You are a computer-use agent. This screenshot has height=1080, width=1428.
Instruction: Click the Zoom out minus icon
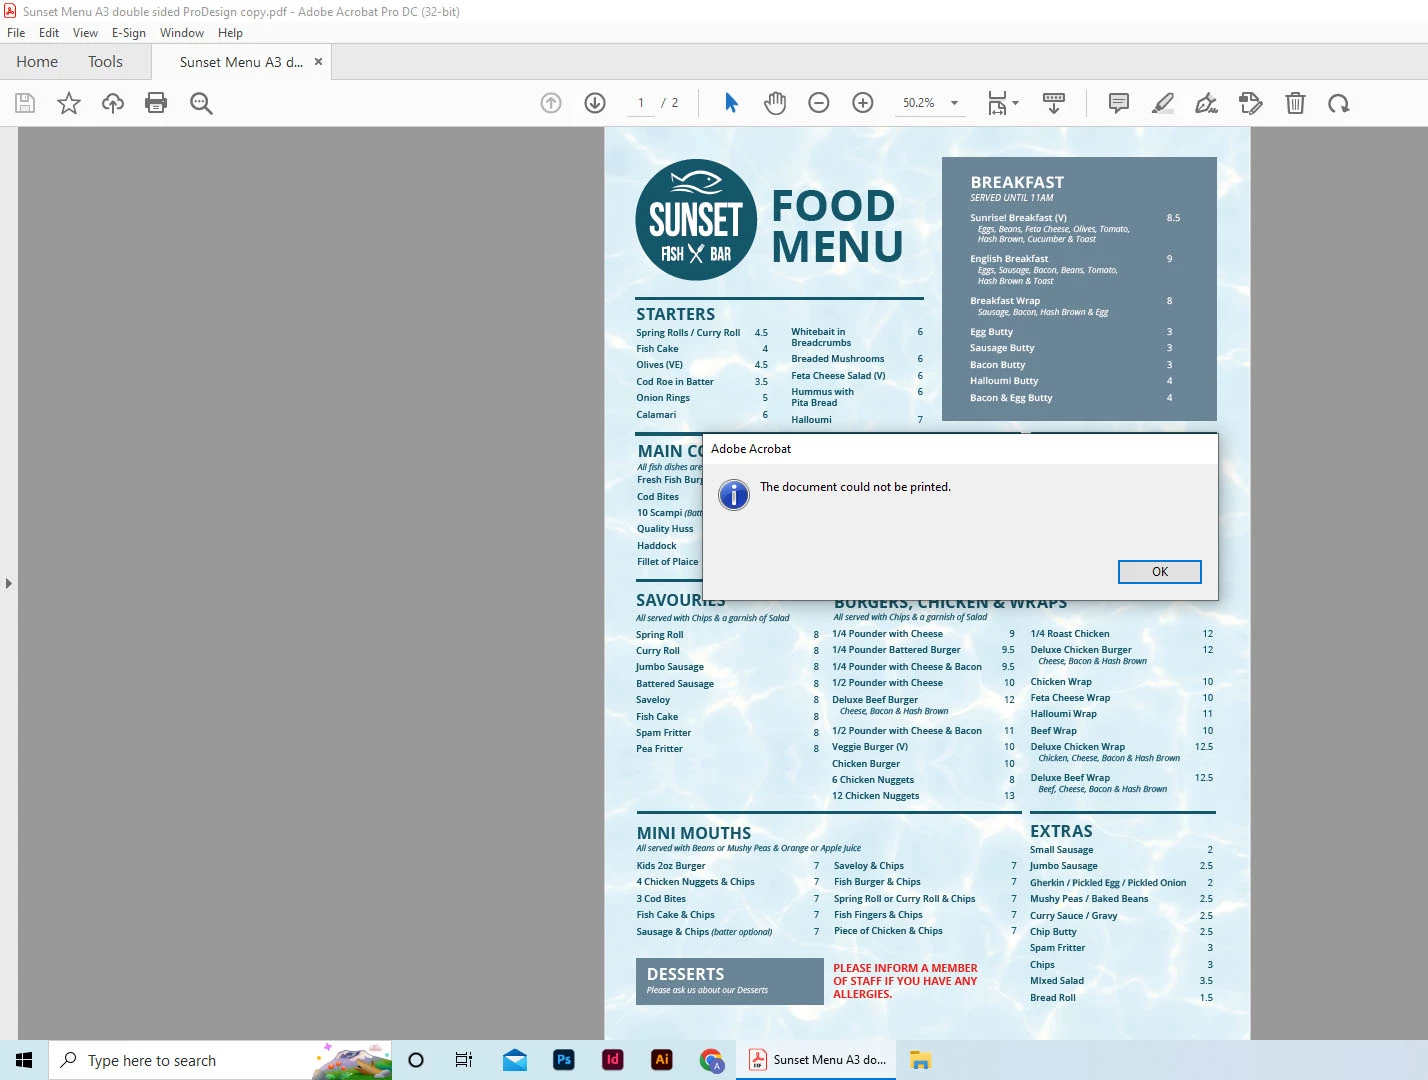[x=819, y=103]
